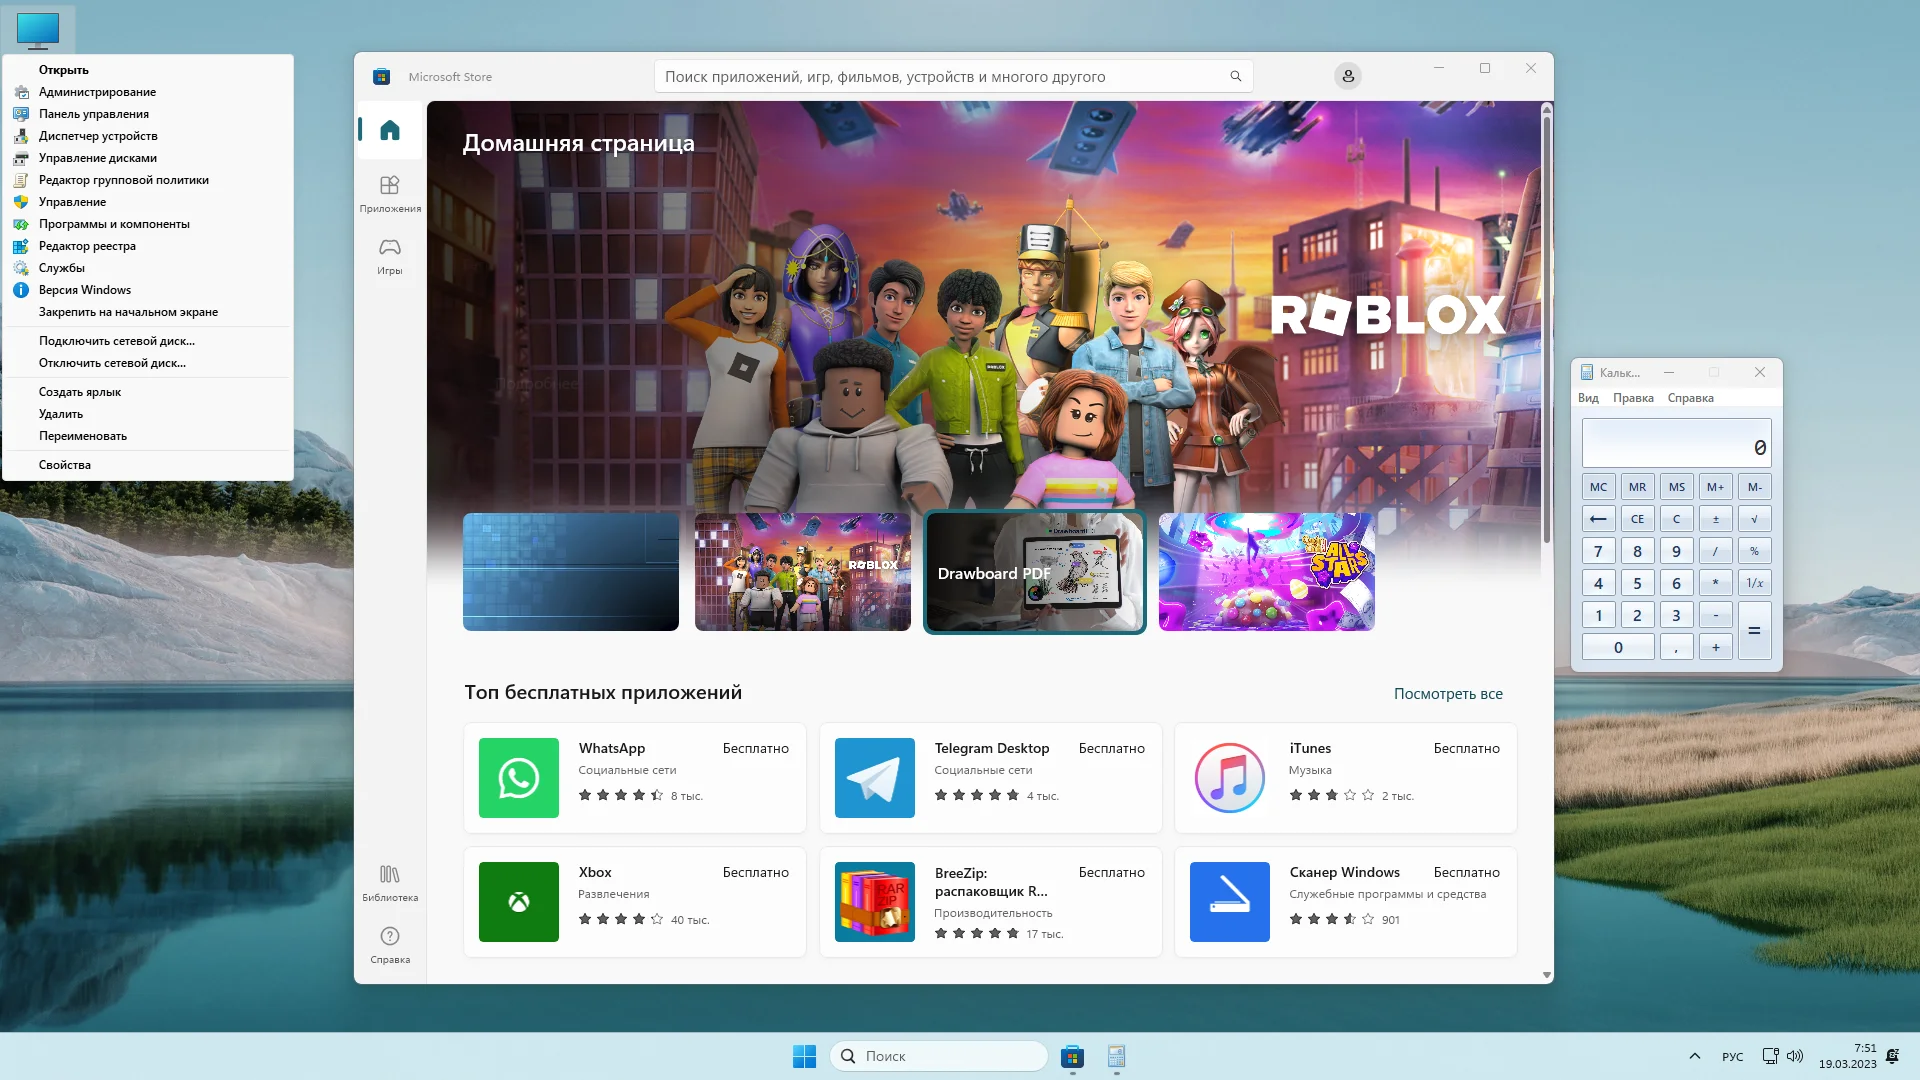Open Игры section in Store sidebar
The width and height of the screenshot is (1920, 1080).
point(390,255)
